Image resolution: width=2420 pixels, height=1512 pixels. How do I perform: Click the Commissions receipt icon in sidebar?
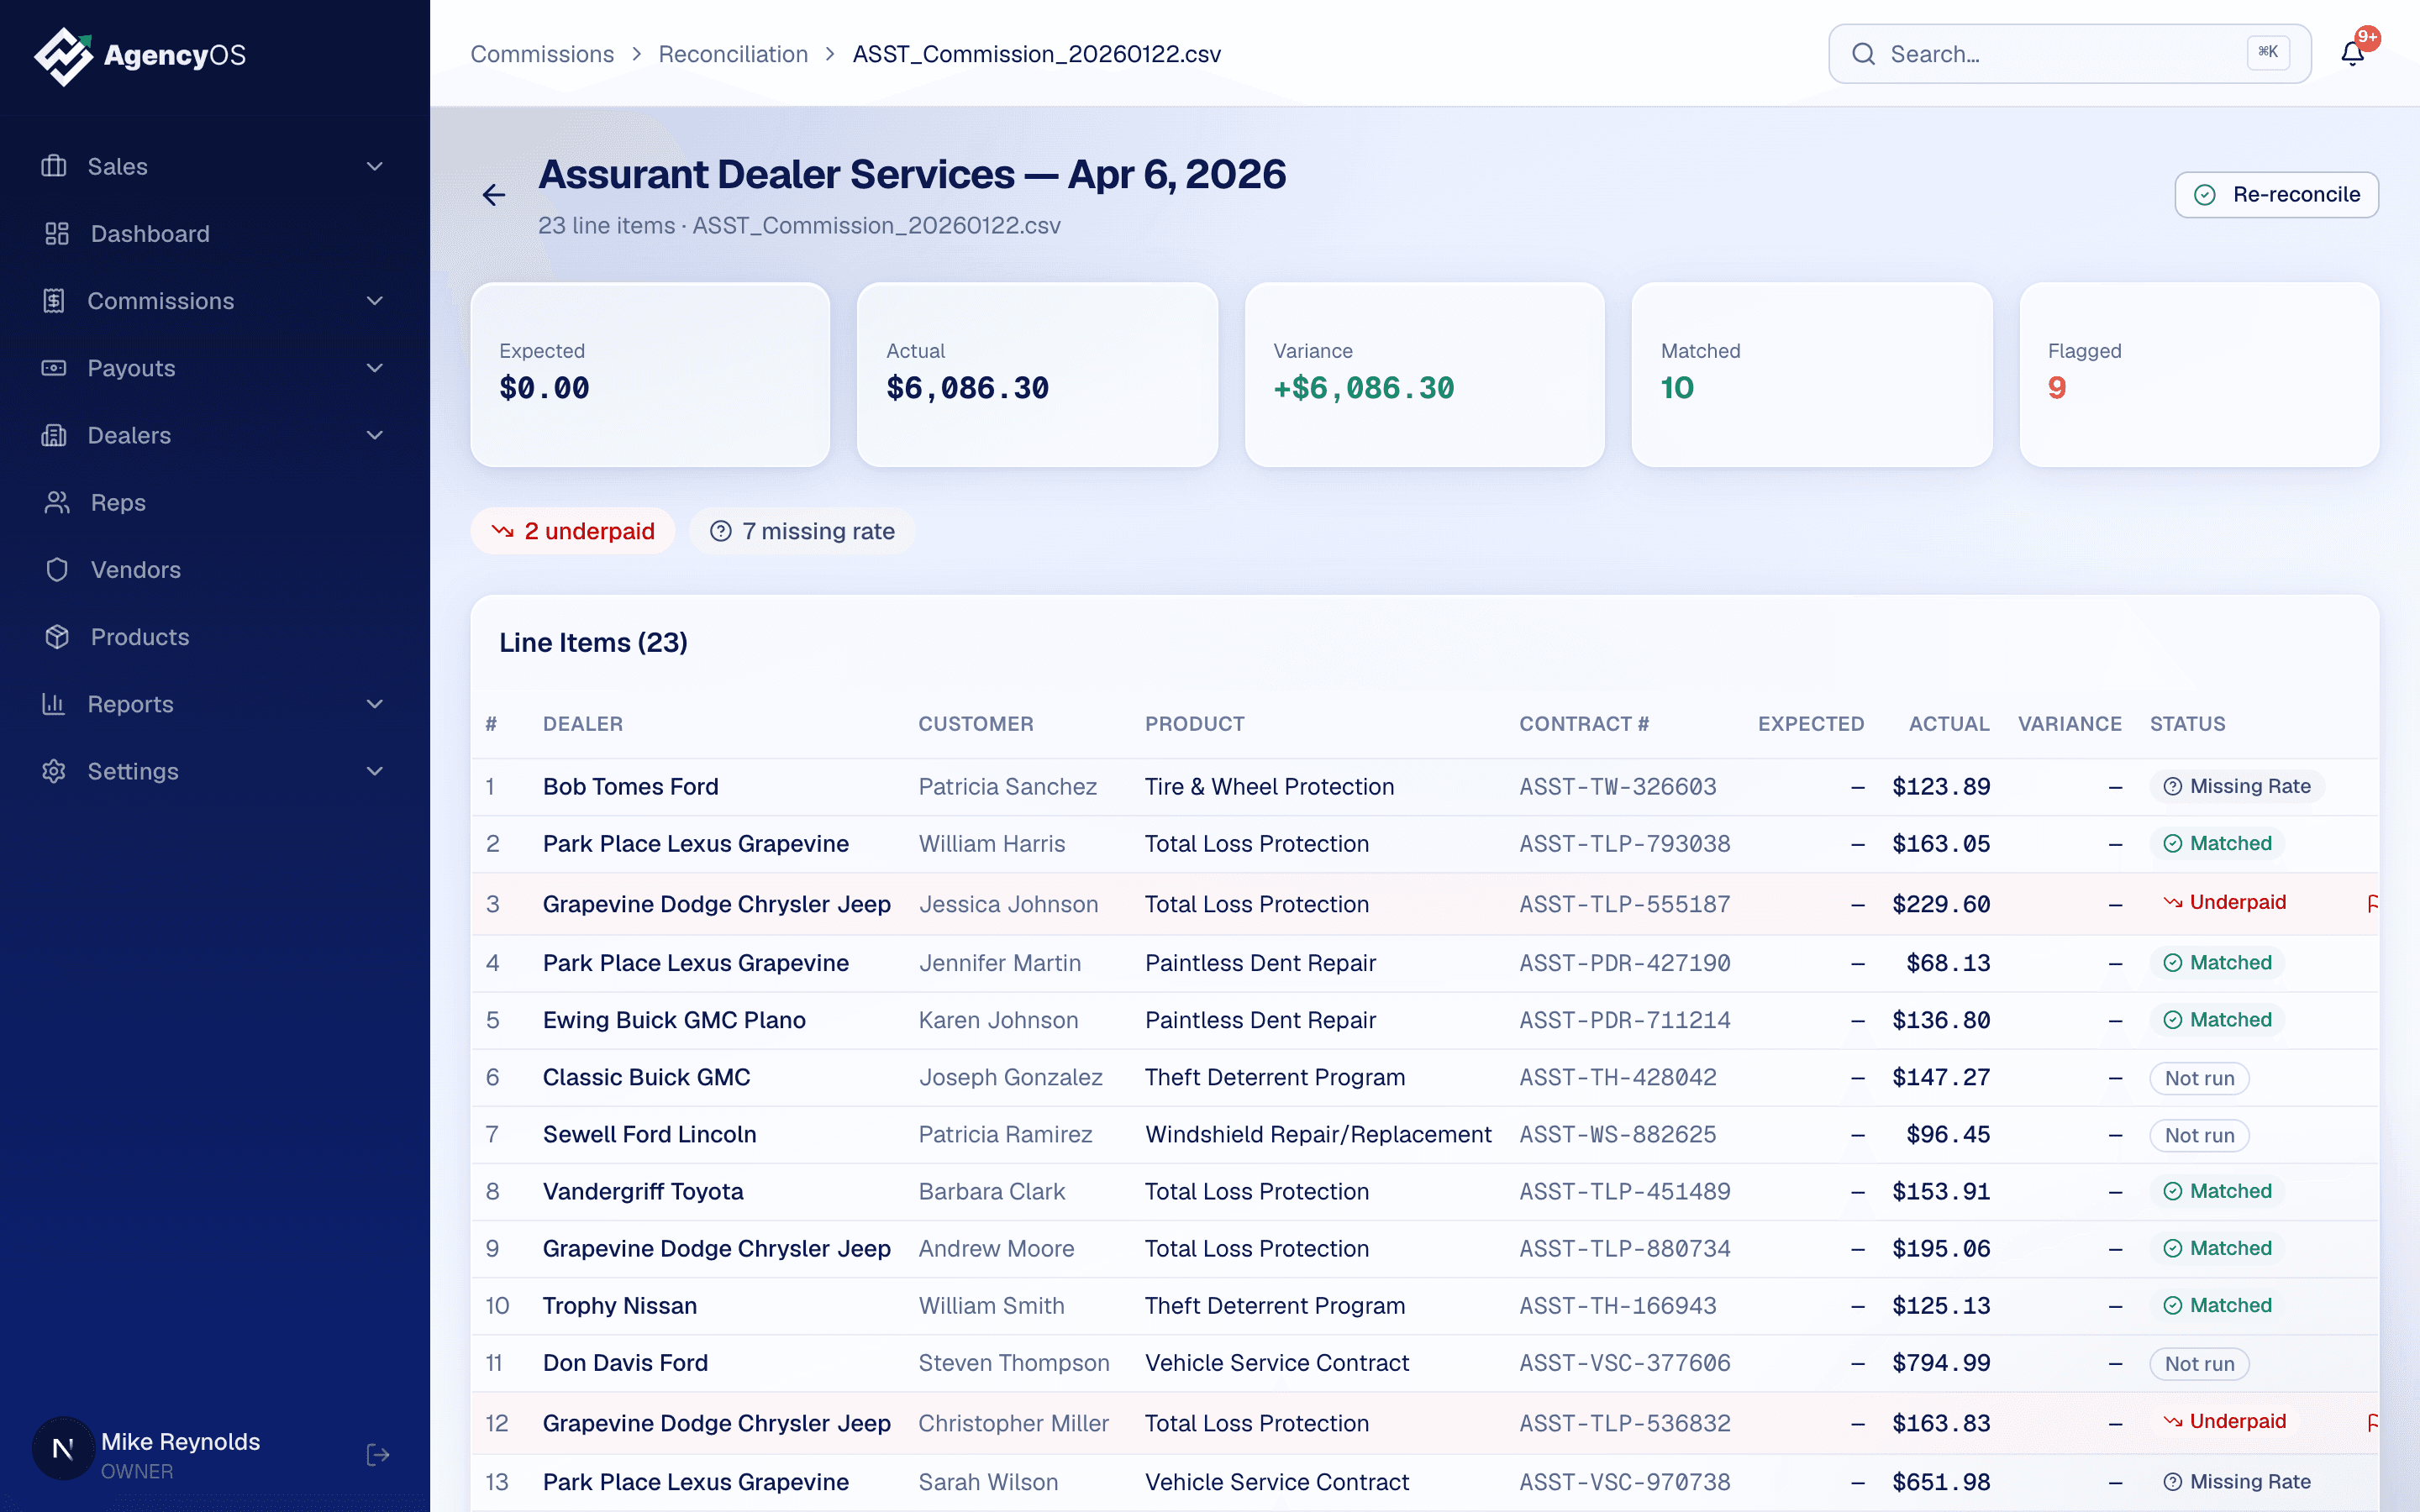click(54, 300)
